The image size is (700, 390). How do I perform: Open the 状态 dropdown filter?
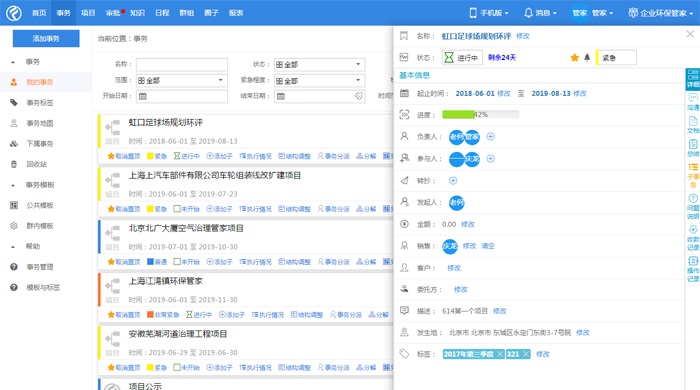[x=319, y=65]
